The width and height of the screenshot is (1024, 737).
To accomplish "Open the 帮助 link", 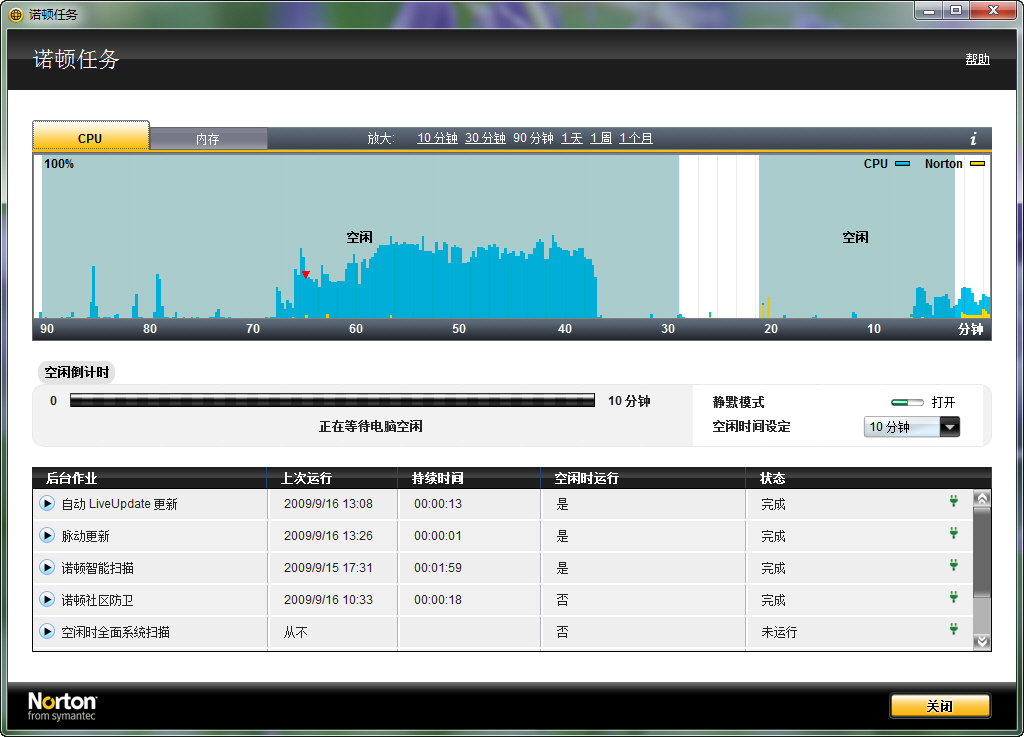I will coord(977,59).
